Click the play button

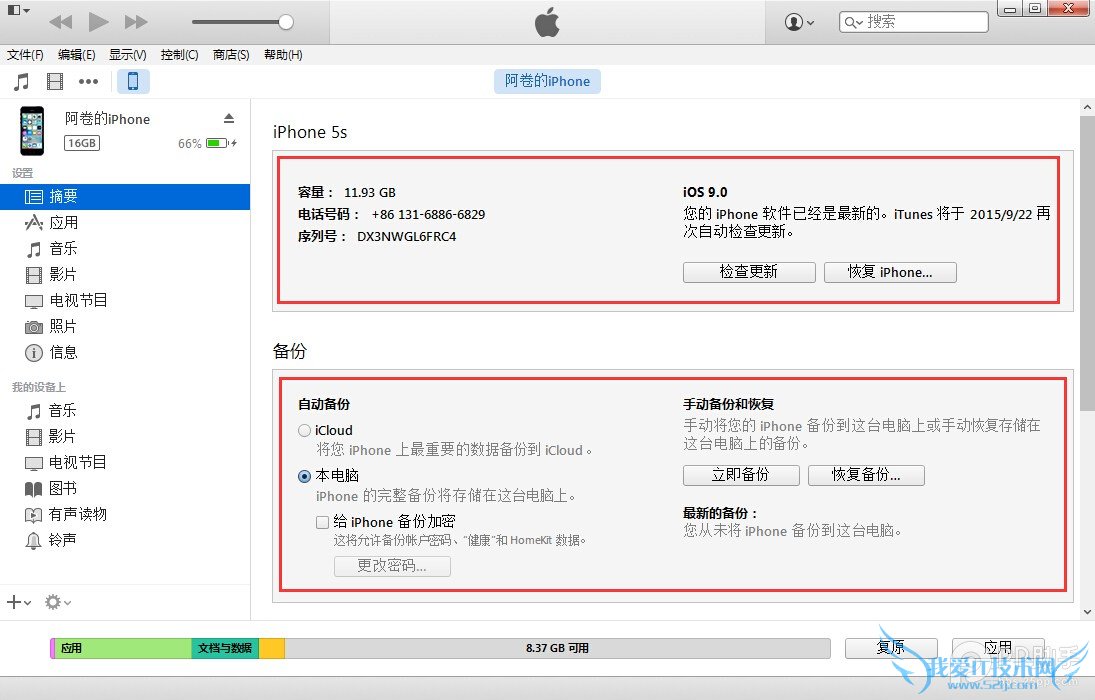[98, 22]
